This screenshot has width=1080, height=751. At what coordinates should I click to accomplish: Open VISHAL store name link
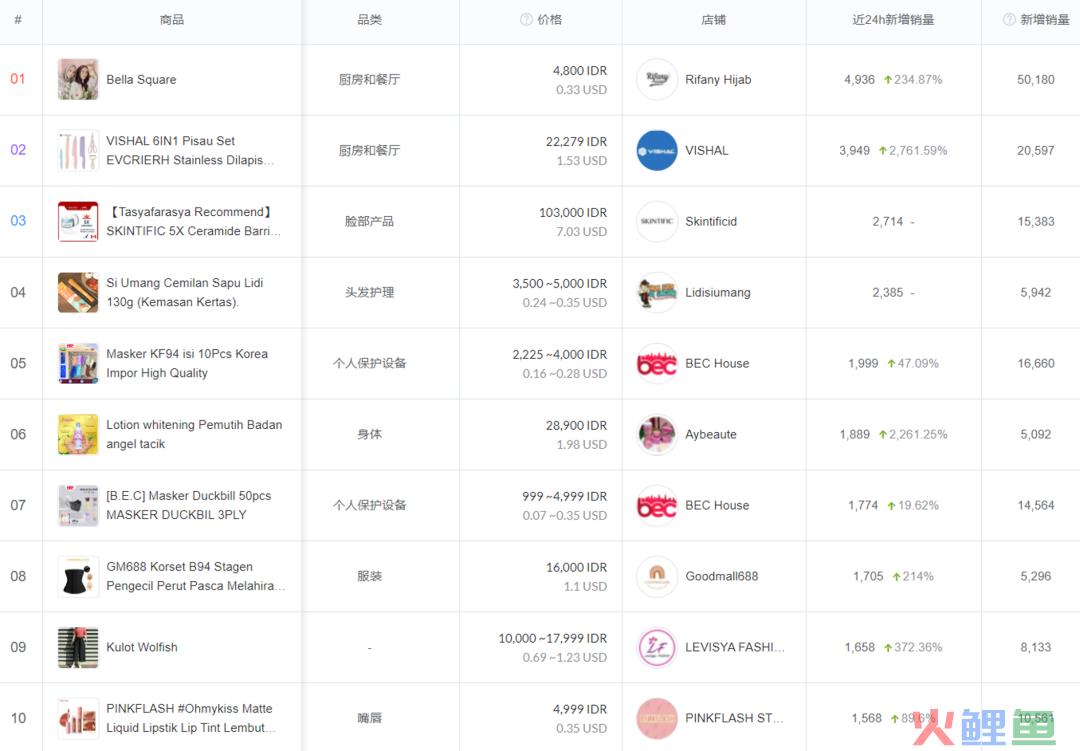click(x=707, y=150)
